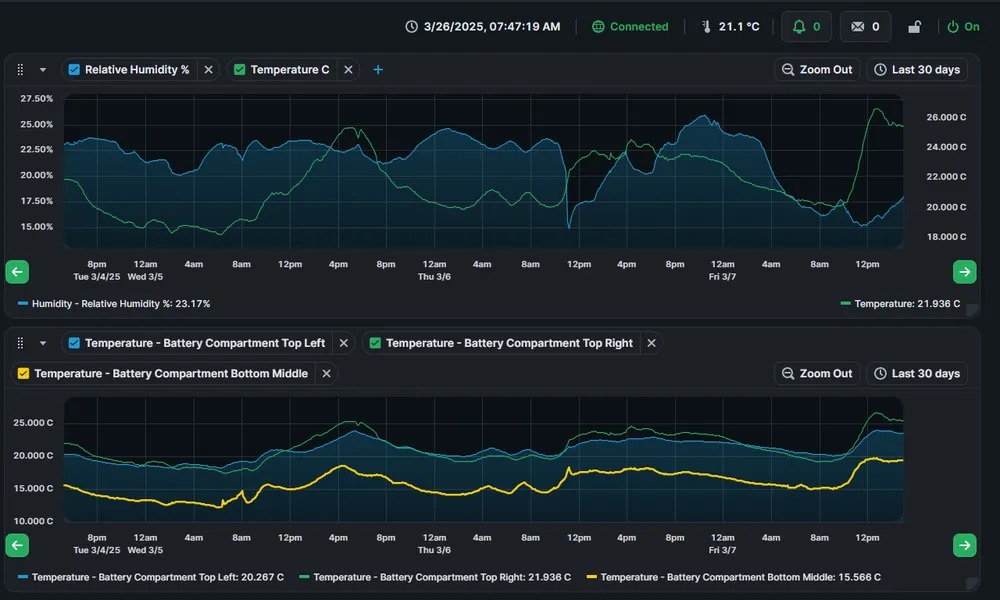Grab the battery chart drag handle
Screen dimensions: 1000x600
coord(20,343)
